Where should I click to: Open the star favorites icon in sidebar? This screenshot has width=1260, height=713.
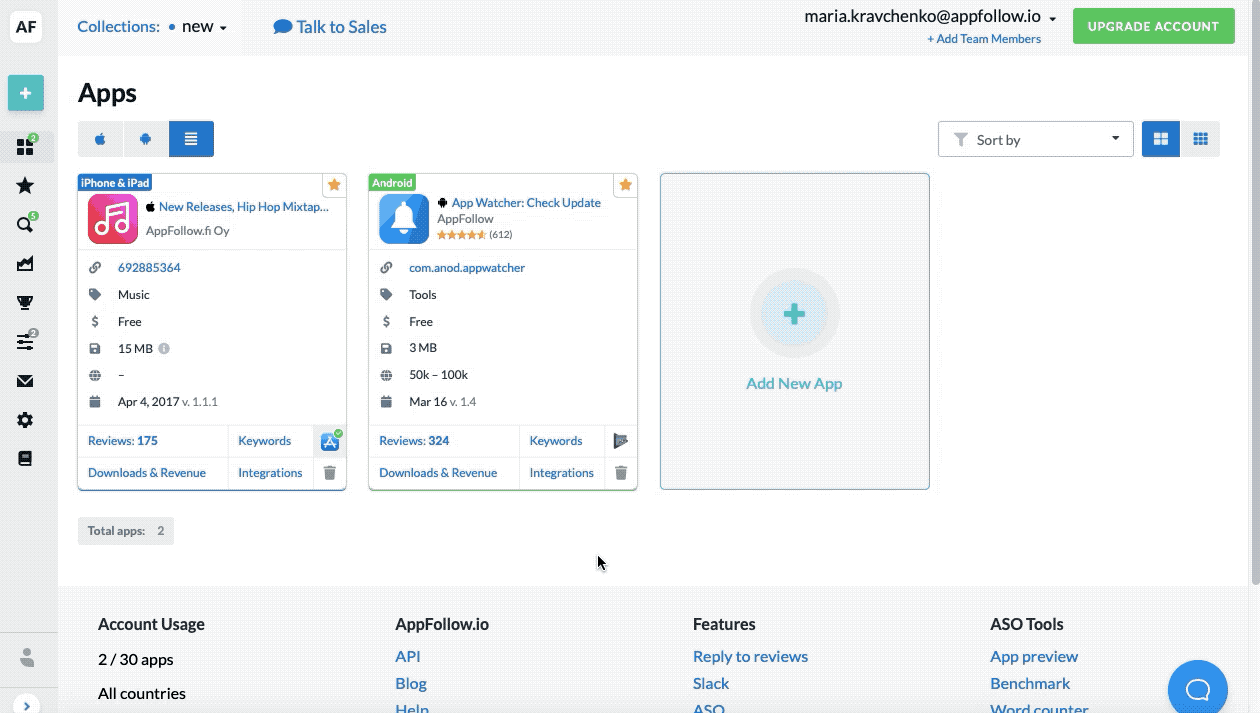pyautogui.click(x=26, y=186)
